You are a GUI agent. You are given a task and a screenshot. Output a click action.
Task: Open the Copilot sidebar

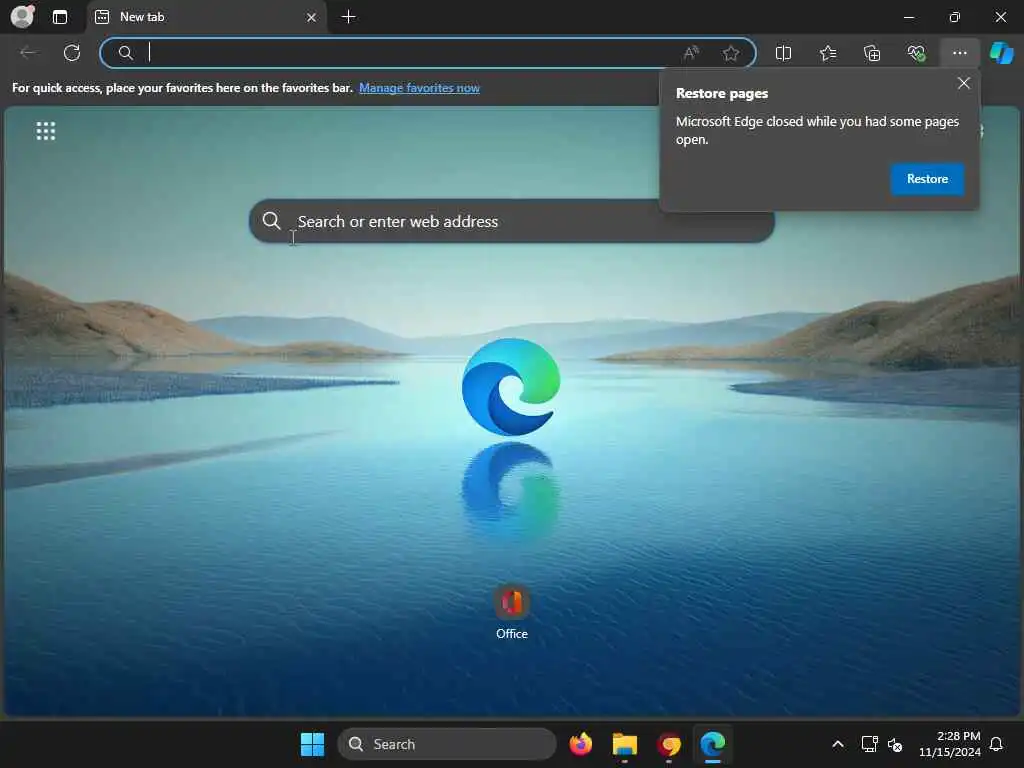(1002, 53)
